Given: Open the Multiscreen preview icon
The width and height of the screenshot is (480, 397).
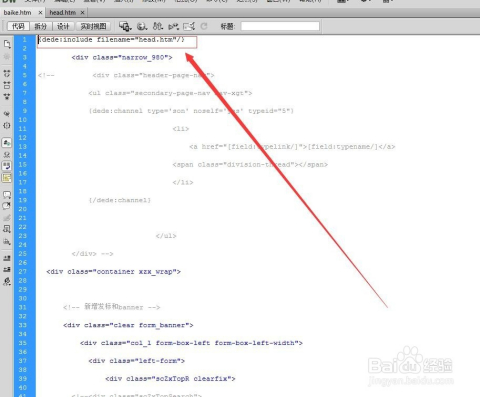Looking at the screenshot, I should [x=125, y=26].
